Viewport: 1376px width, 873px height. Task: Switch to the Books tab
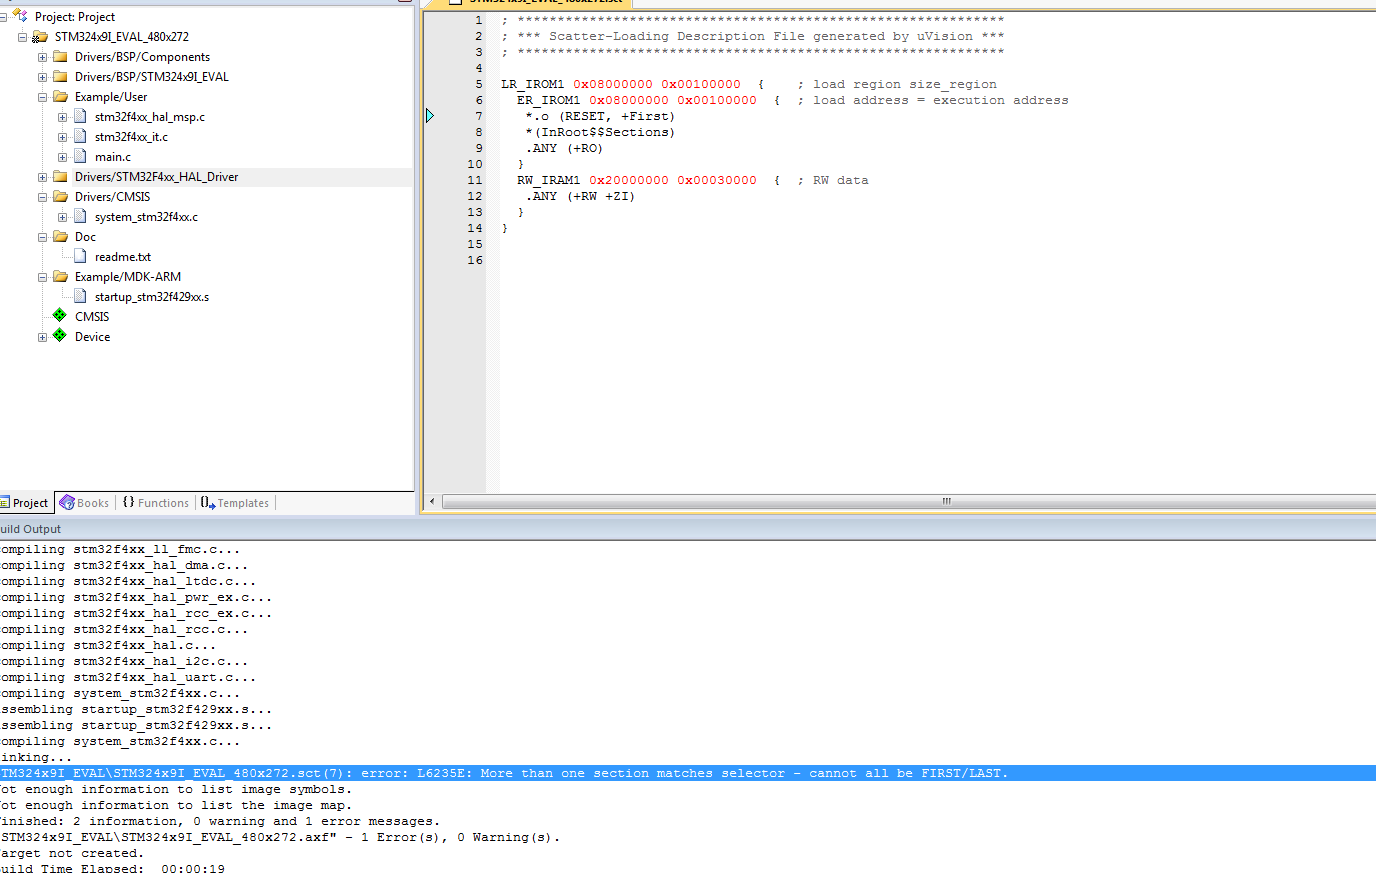pos(85,503)
